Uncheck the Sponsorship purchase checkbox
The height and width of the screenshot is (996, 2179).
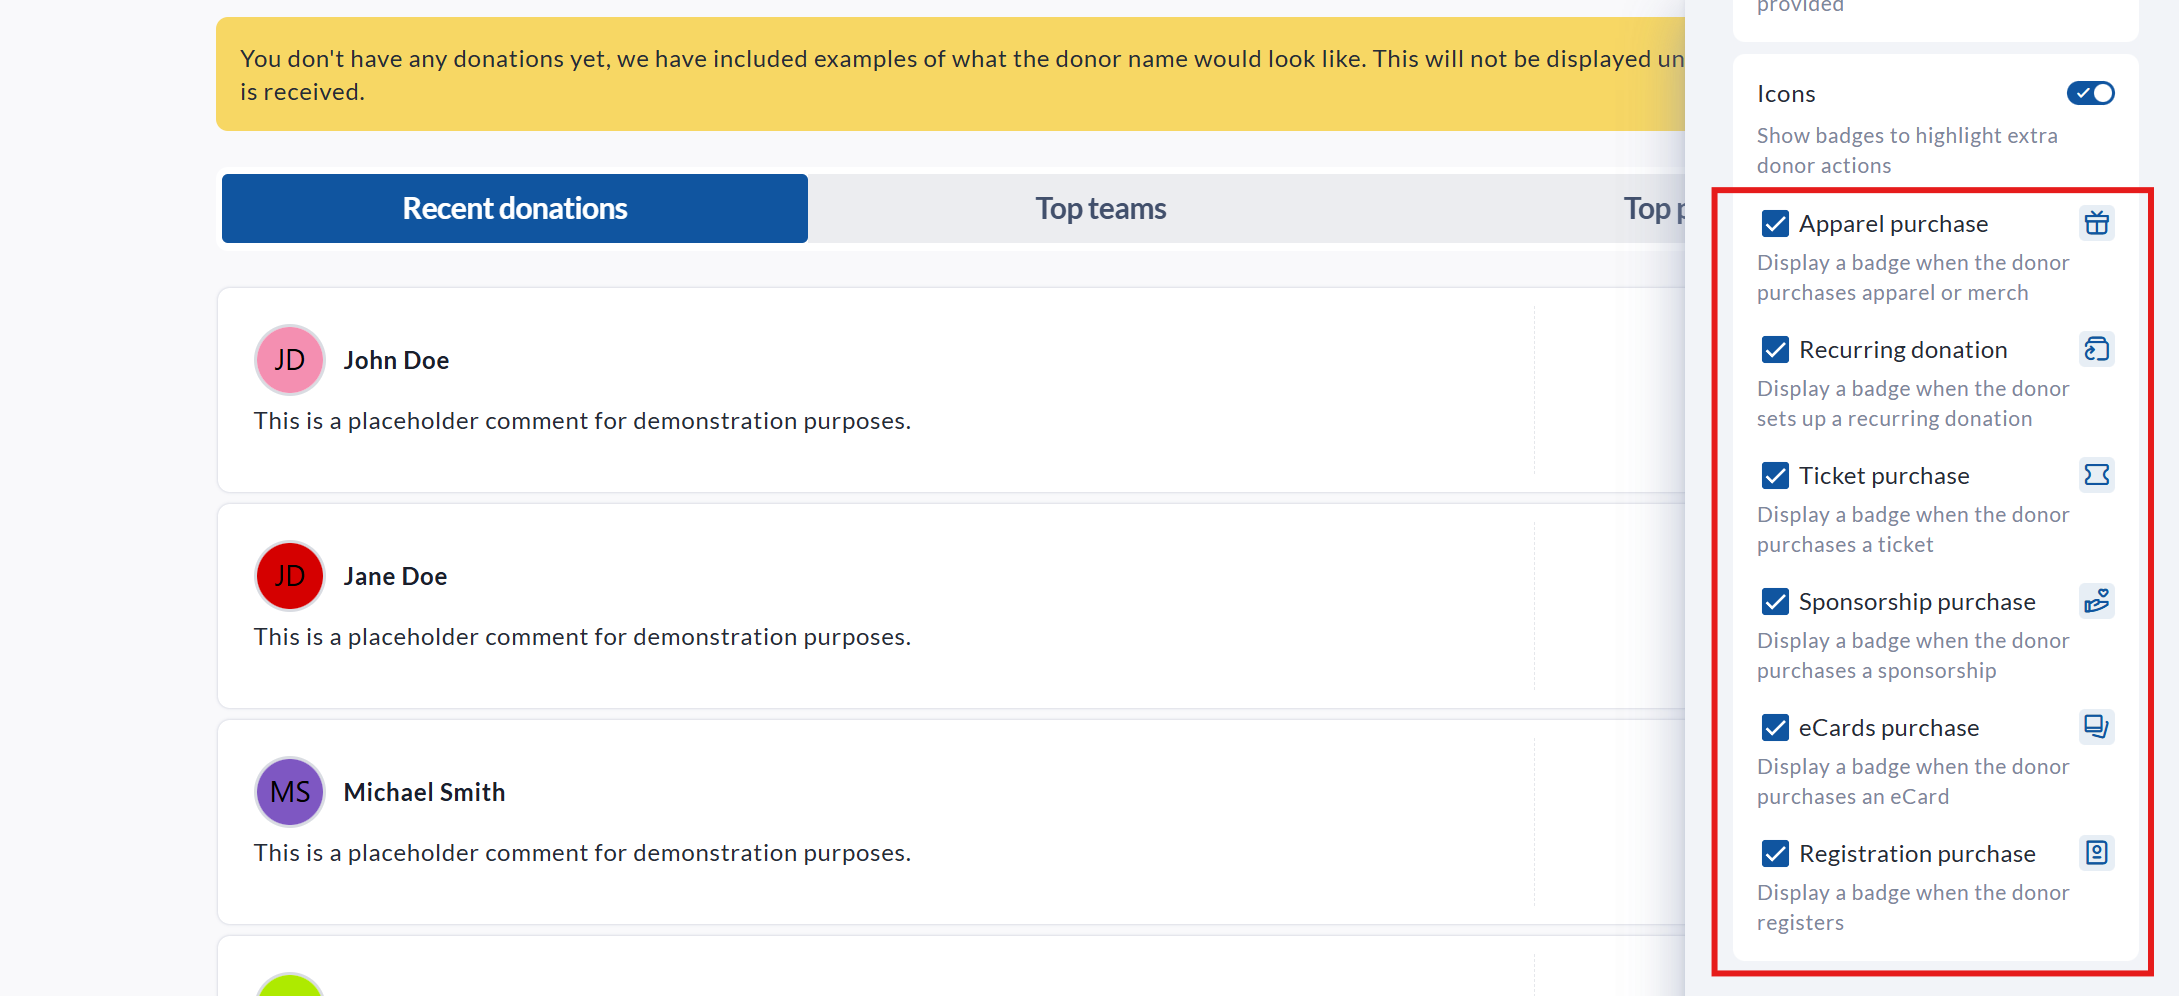(x=1775, y=602)
